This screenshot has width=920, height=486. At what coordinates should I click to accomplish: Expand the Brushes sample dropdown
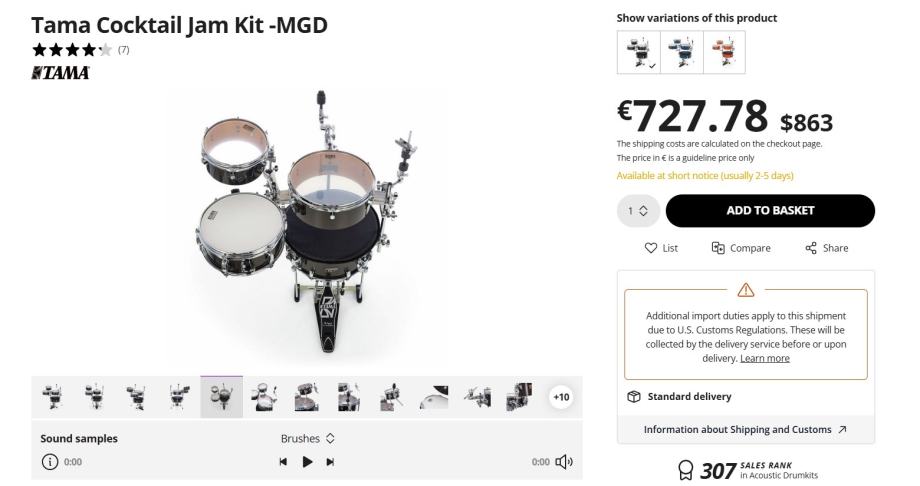coord(308,438)
